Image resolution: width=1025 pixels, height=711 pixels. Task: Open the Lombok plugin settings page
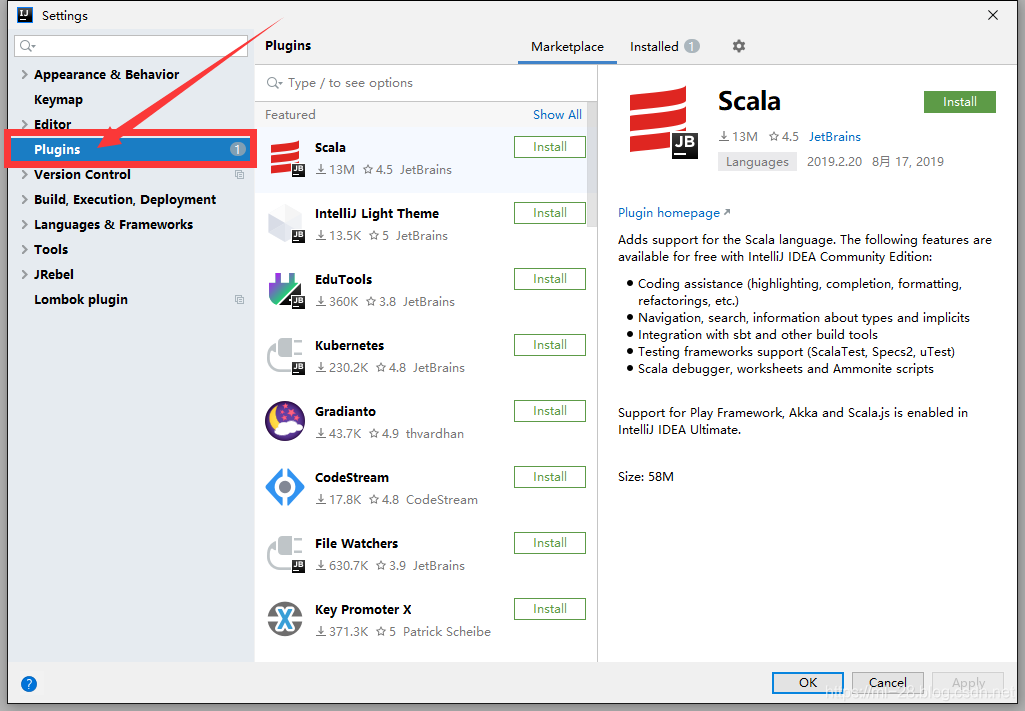(x=80, y=299)
